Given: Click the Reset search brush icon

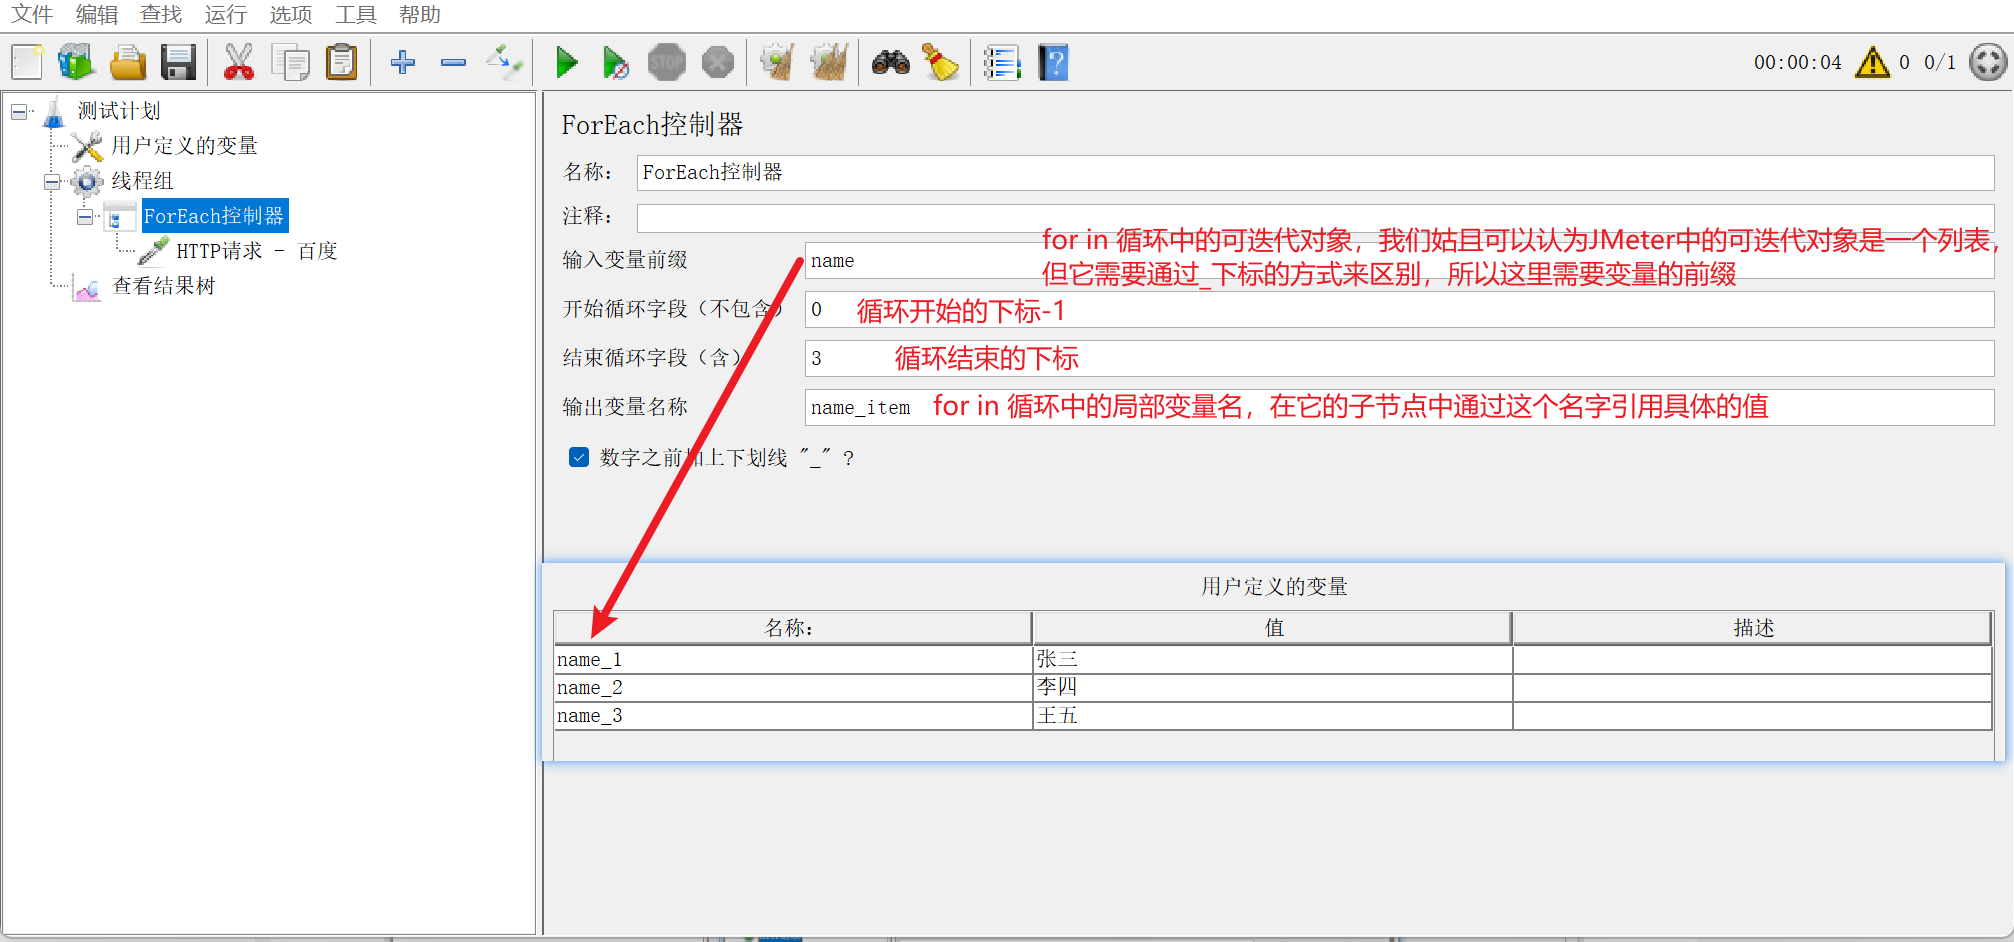Looking at the screenshot, I should 940,62.
